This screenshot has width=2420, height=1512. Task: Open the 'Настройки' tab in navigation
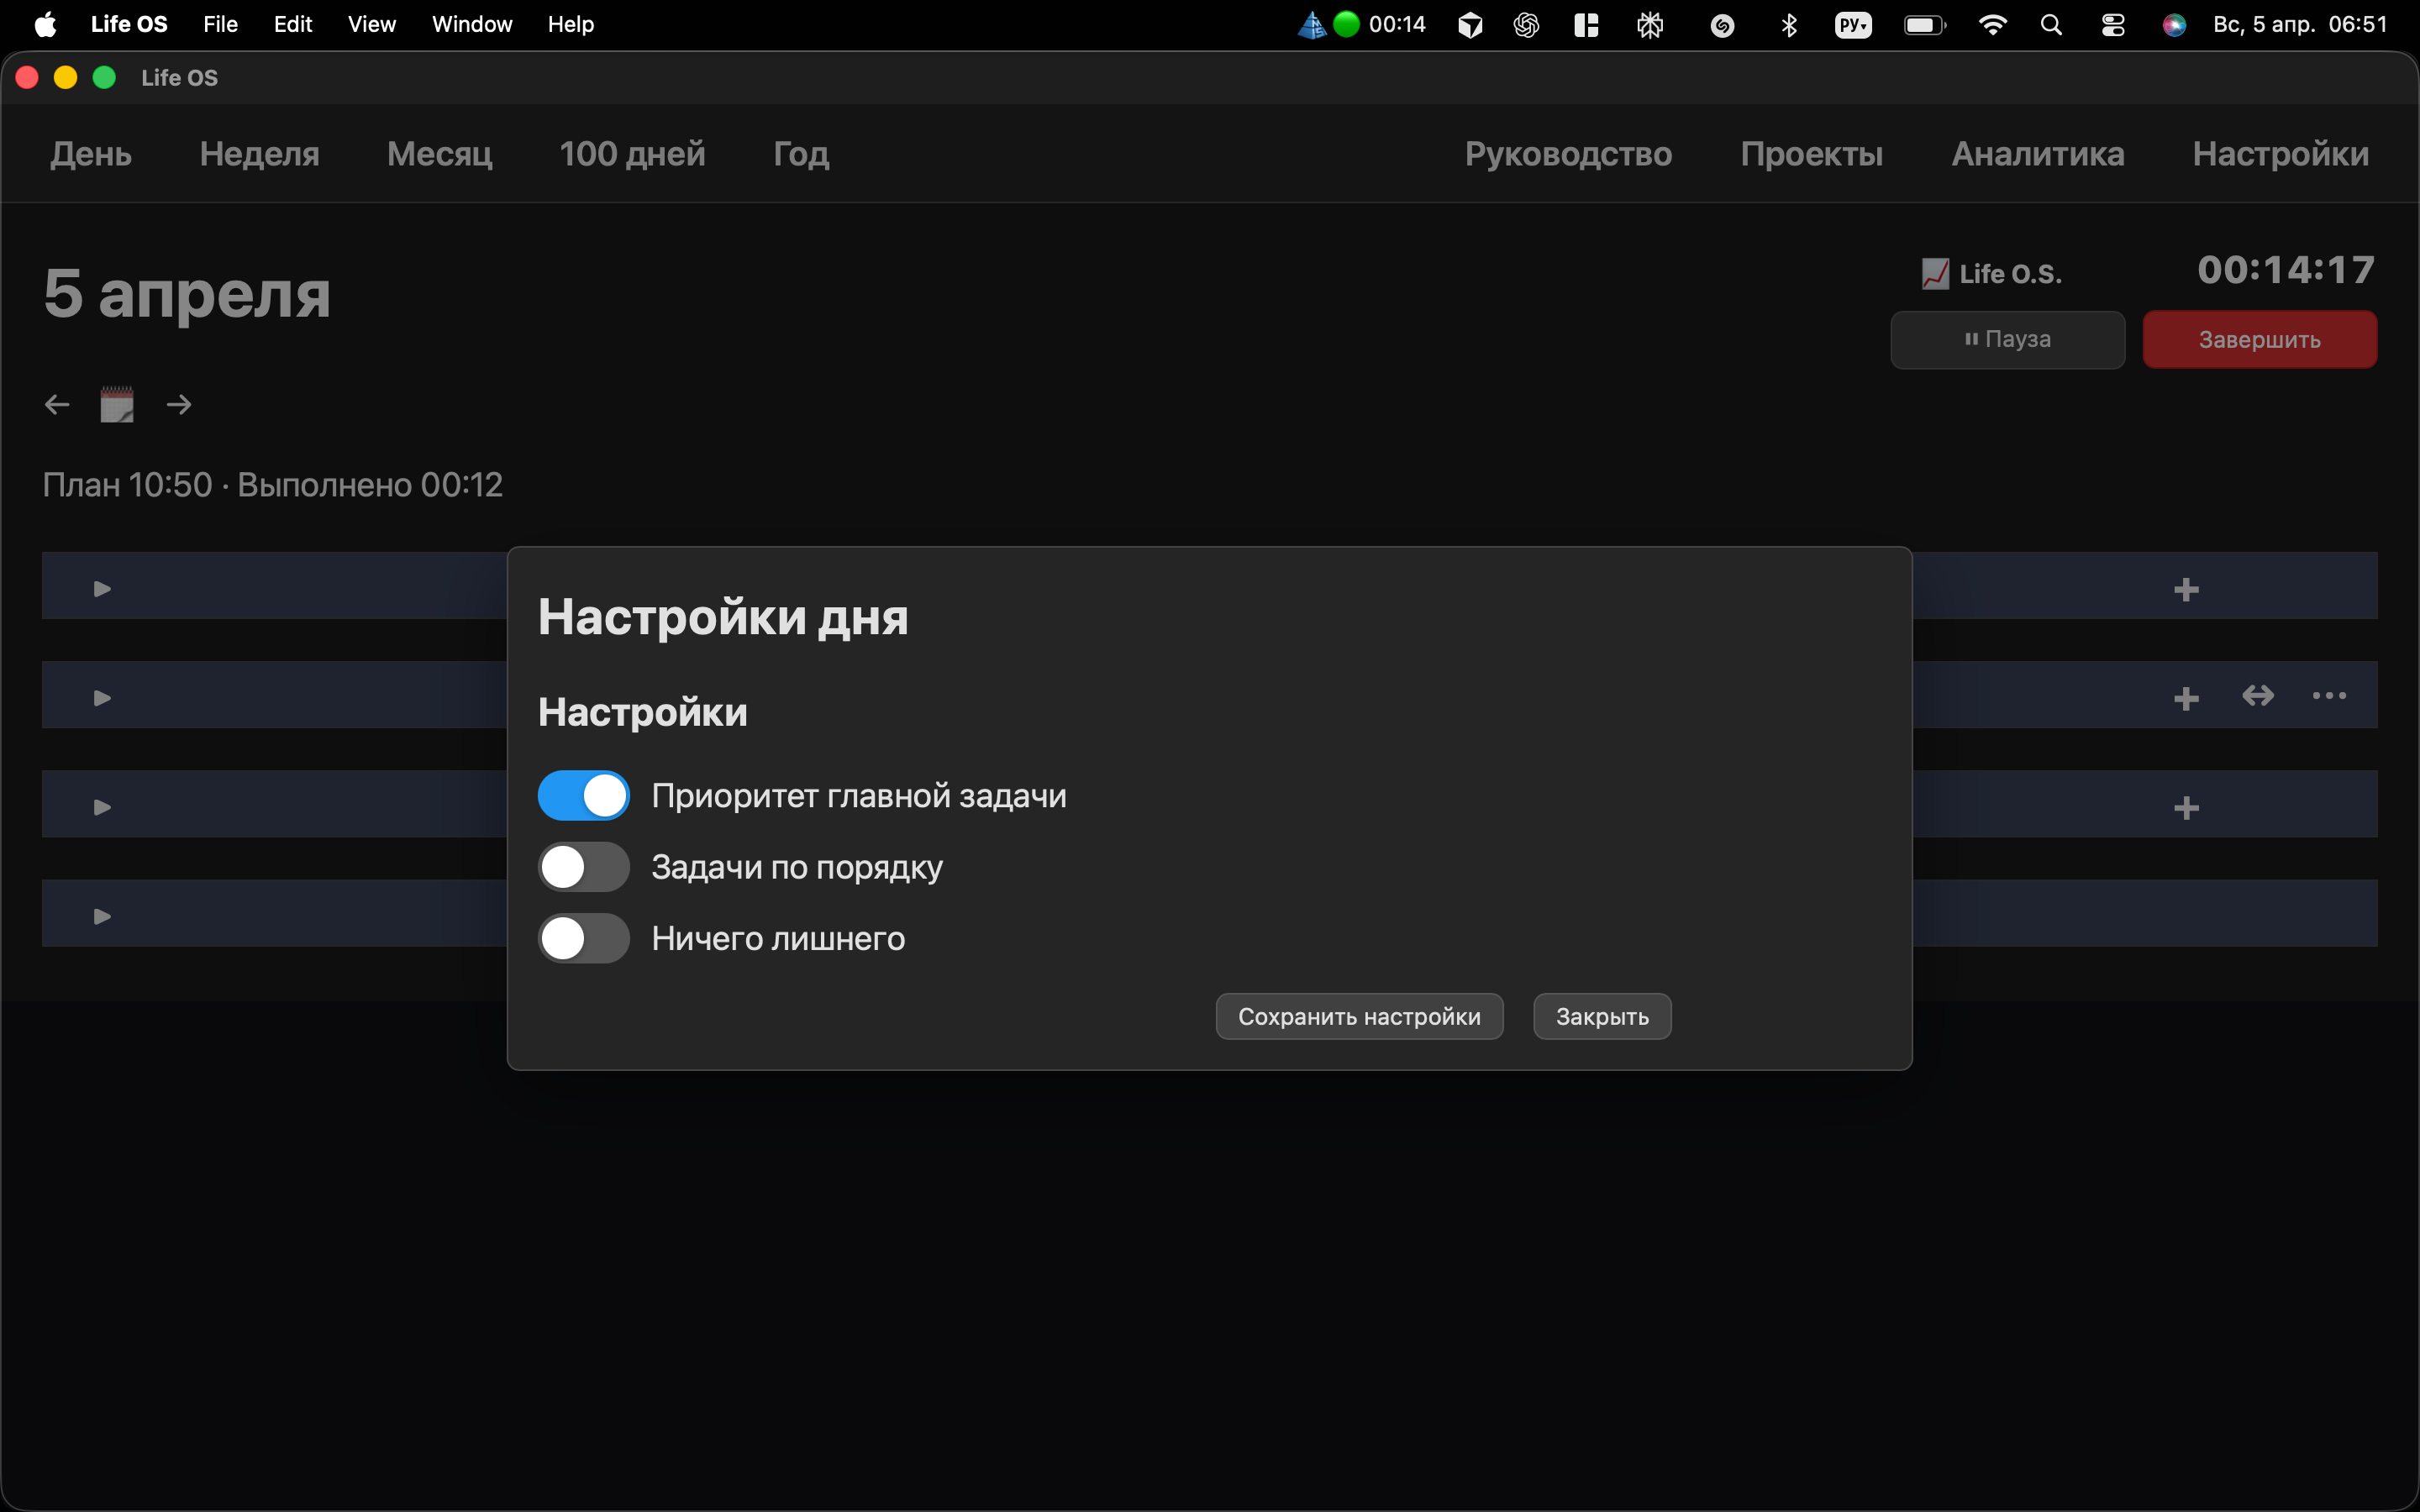tap(2280, 154)
